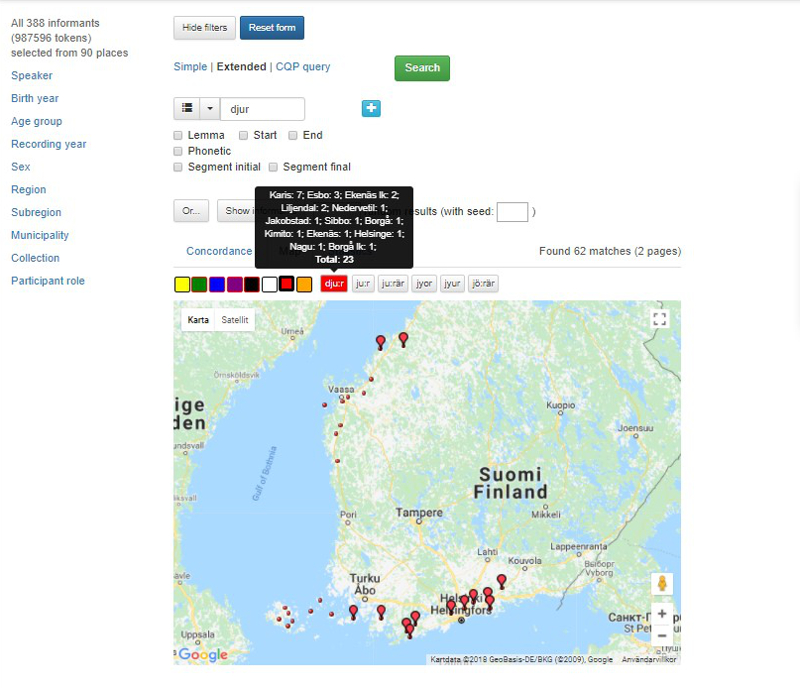Zoom out on the map
The width and height of the screenshot is (800, 688).
click(x=661, y=635)
